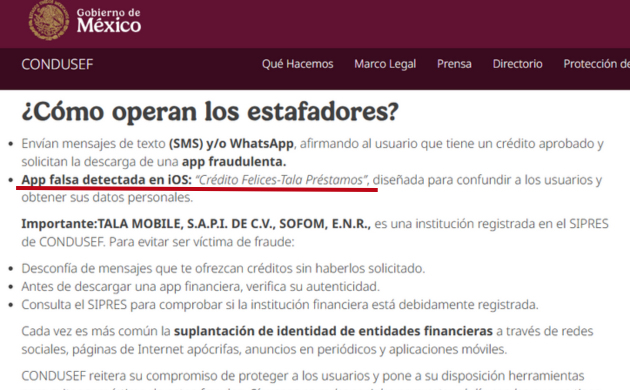Click the text obtener sus datos personales.
This screenshot has width=630, height=390.
(107, 197)
